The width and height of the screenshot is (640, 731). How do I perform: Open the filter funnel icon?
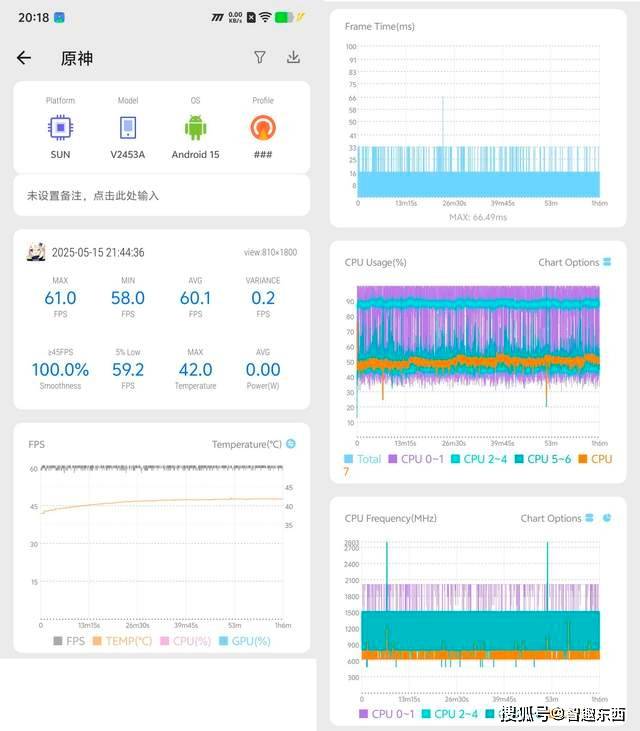pyautogui.click(x=260, y=57)
